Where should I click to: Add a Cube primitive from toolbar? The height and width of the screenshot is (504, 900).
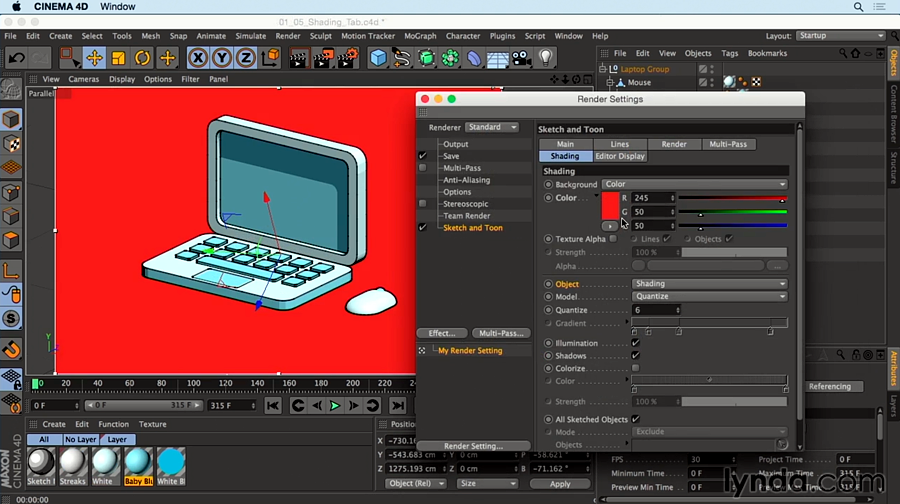(378, 58)
